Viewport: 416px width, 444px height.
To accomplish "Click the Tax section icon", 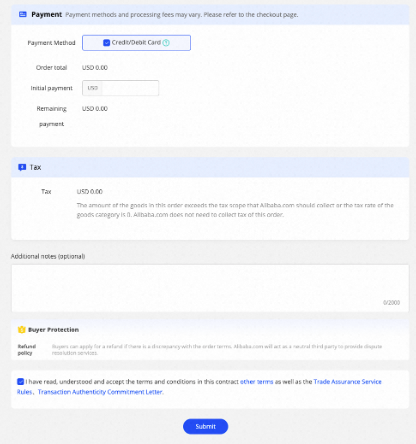I will coord(22,167).
